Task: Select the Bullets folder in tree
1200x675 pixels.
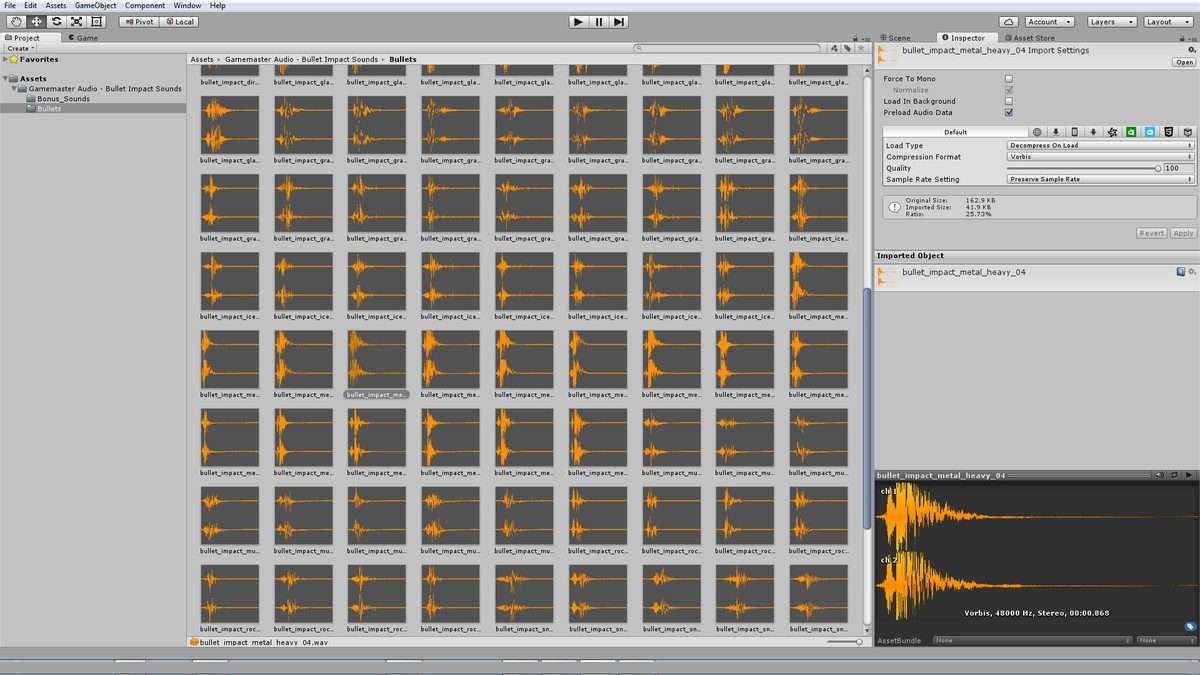Action: [49, 108]
